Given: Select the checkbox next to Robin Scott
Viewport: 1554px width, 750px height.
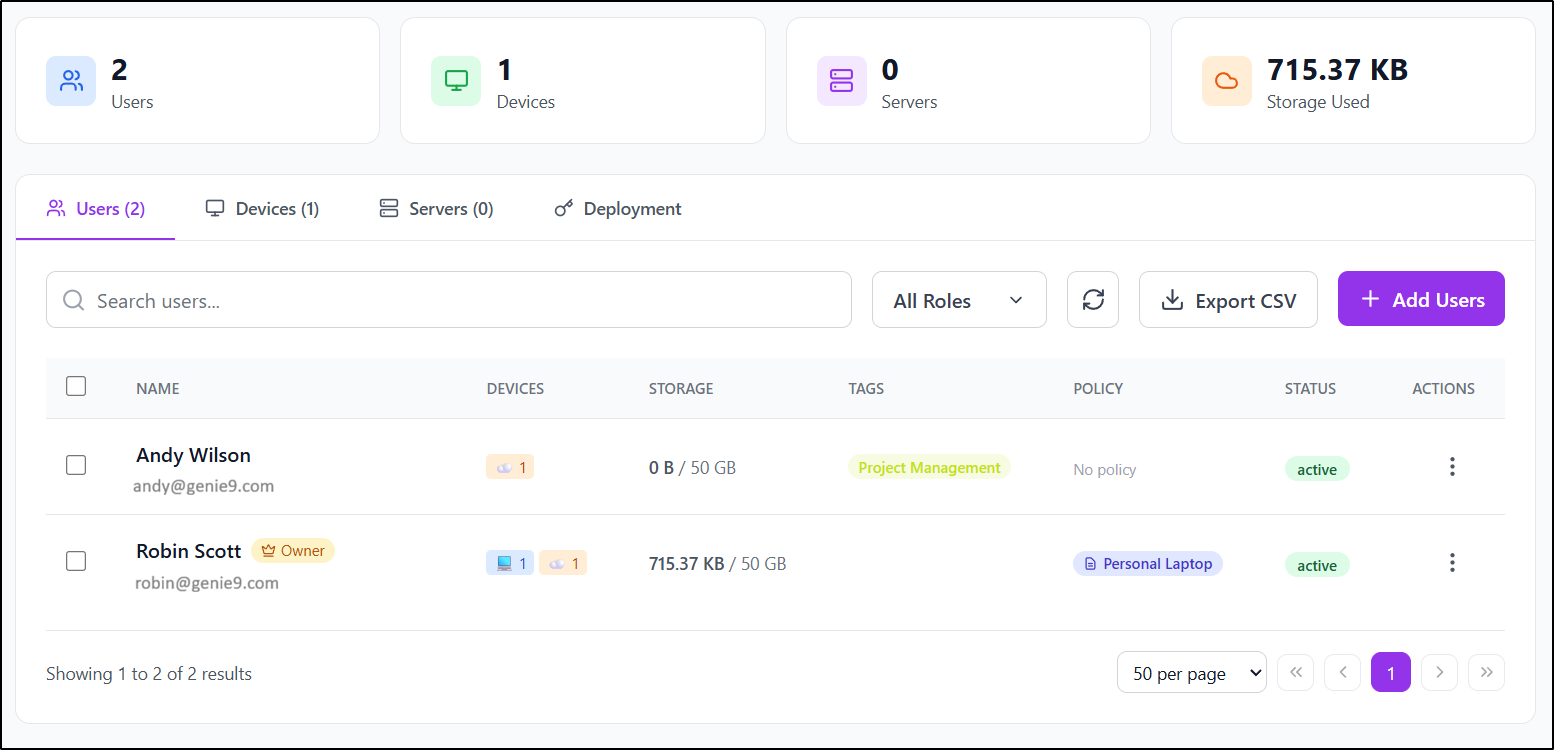Looking at the screenshot, I should coord(76,561).
